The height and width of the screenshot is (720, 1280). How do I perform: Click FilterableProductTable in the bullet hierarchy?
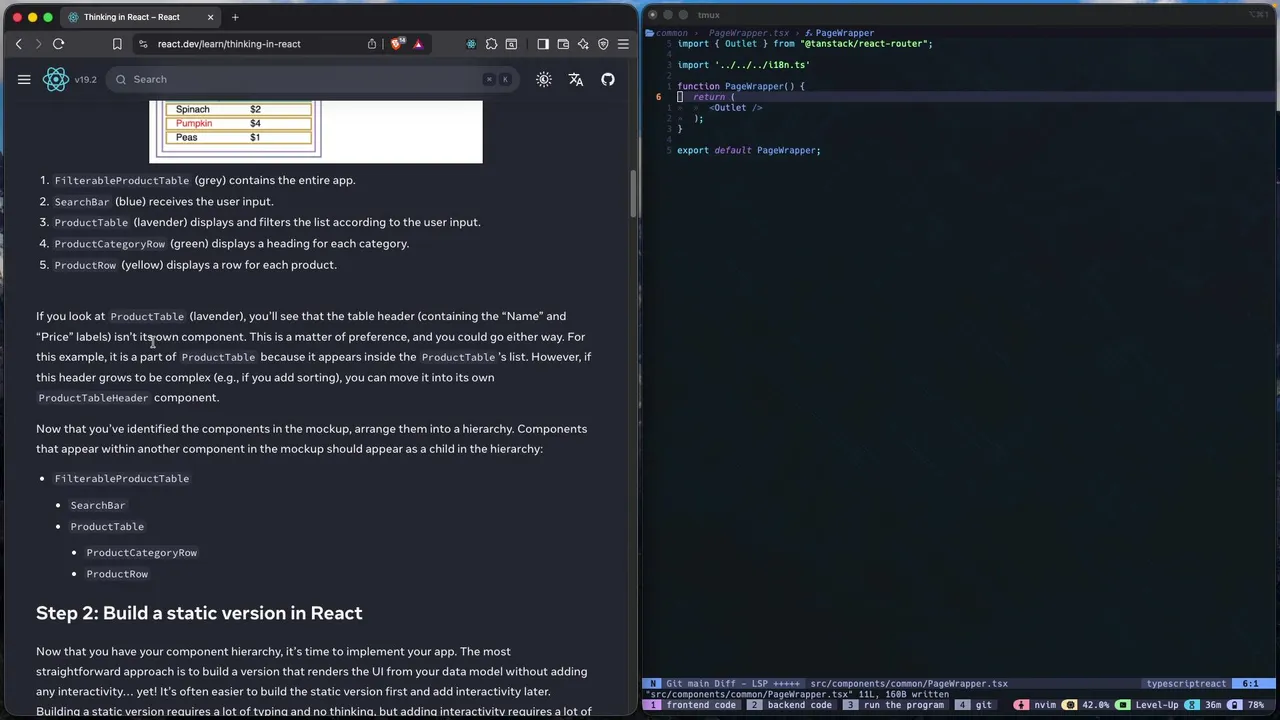[121, 479]
